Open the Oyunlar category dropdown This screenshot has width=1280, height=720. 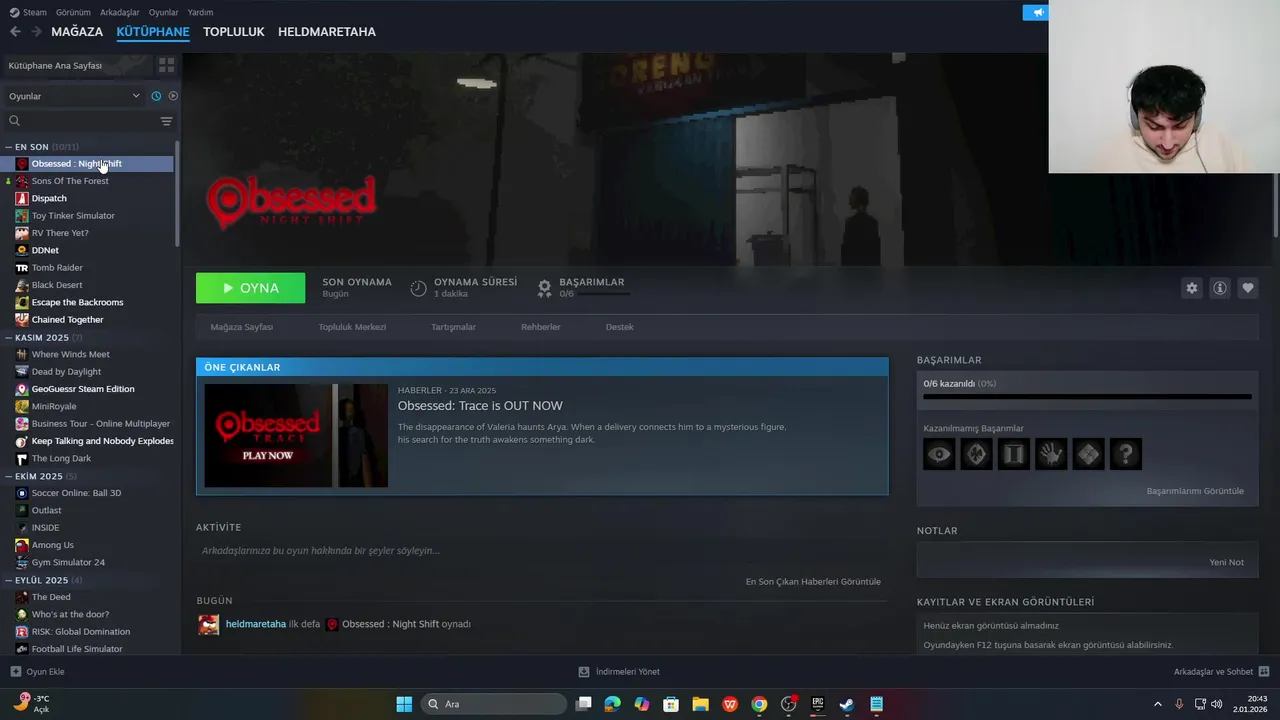[74, 96]
